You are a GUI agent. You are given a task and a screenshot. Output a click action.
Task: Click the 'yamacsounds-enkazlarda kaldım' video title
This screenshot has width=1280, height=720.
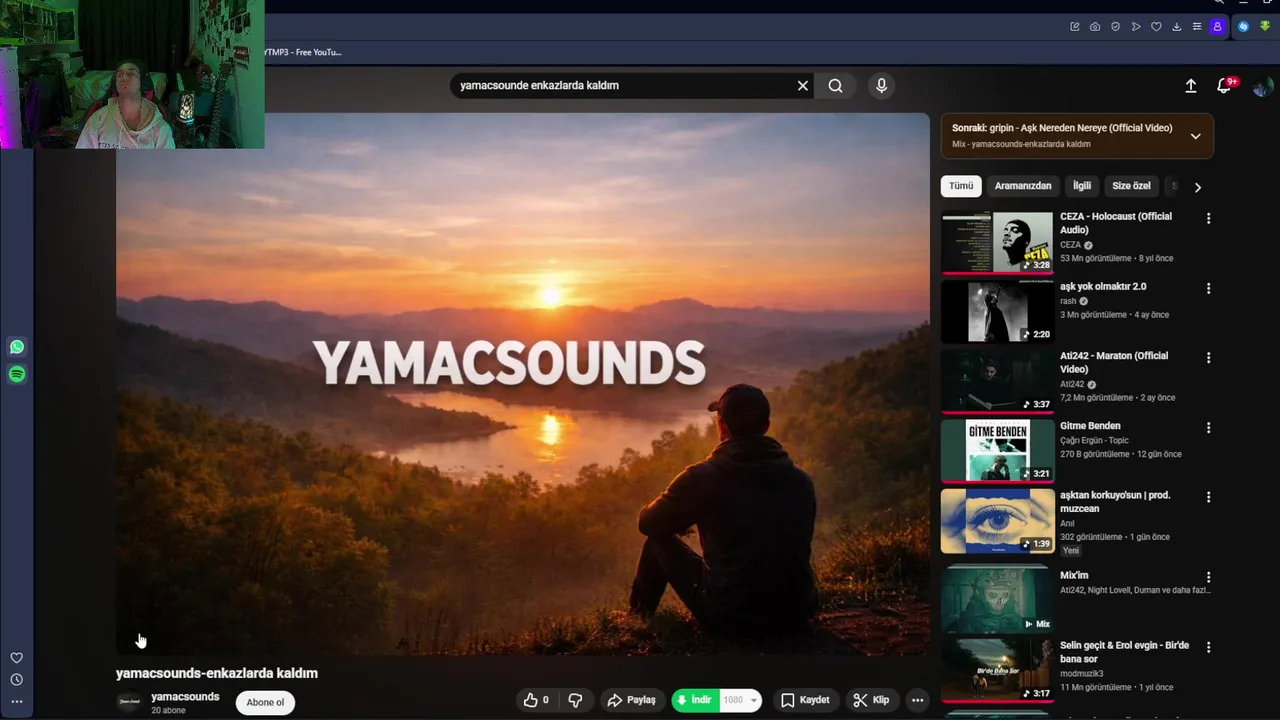point(217,673)
